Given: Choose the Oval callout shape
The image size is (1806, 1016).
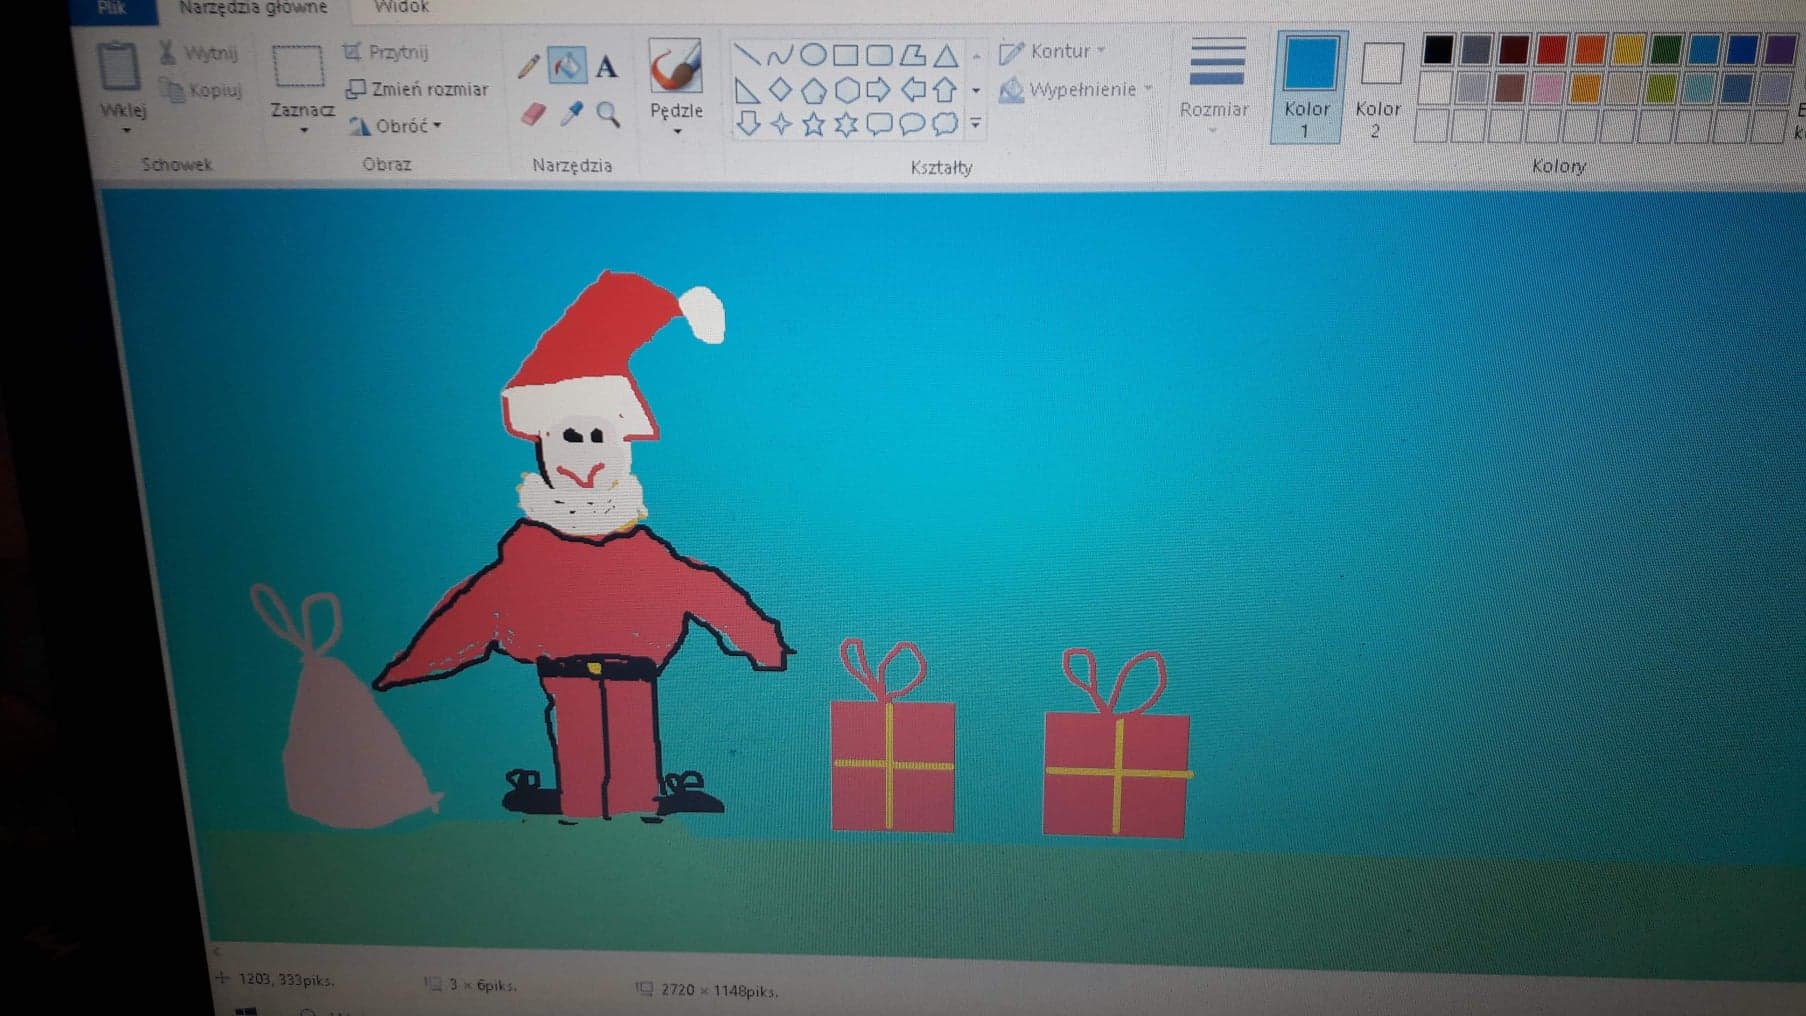Looking at the screenshot, I should click(912, 124).
